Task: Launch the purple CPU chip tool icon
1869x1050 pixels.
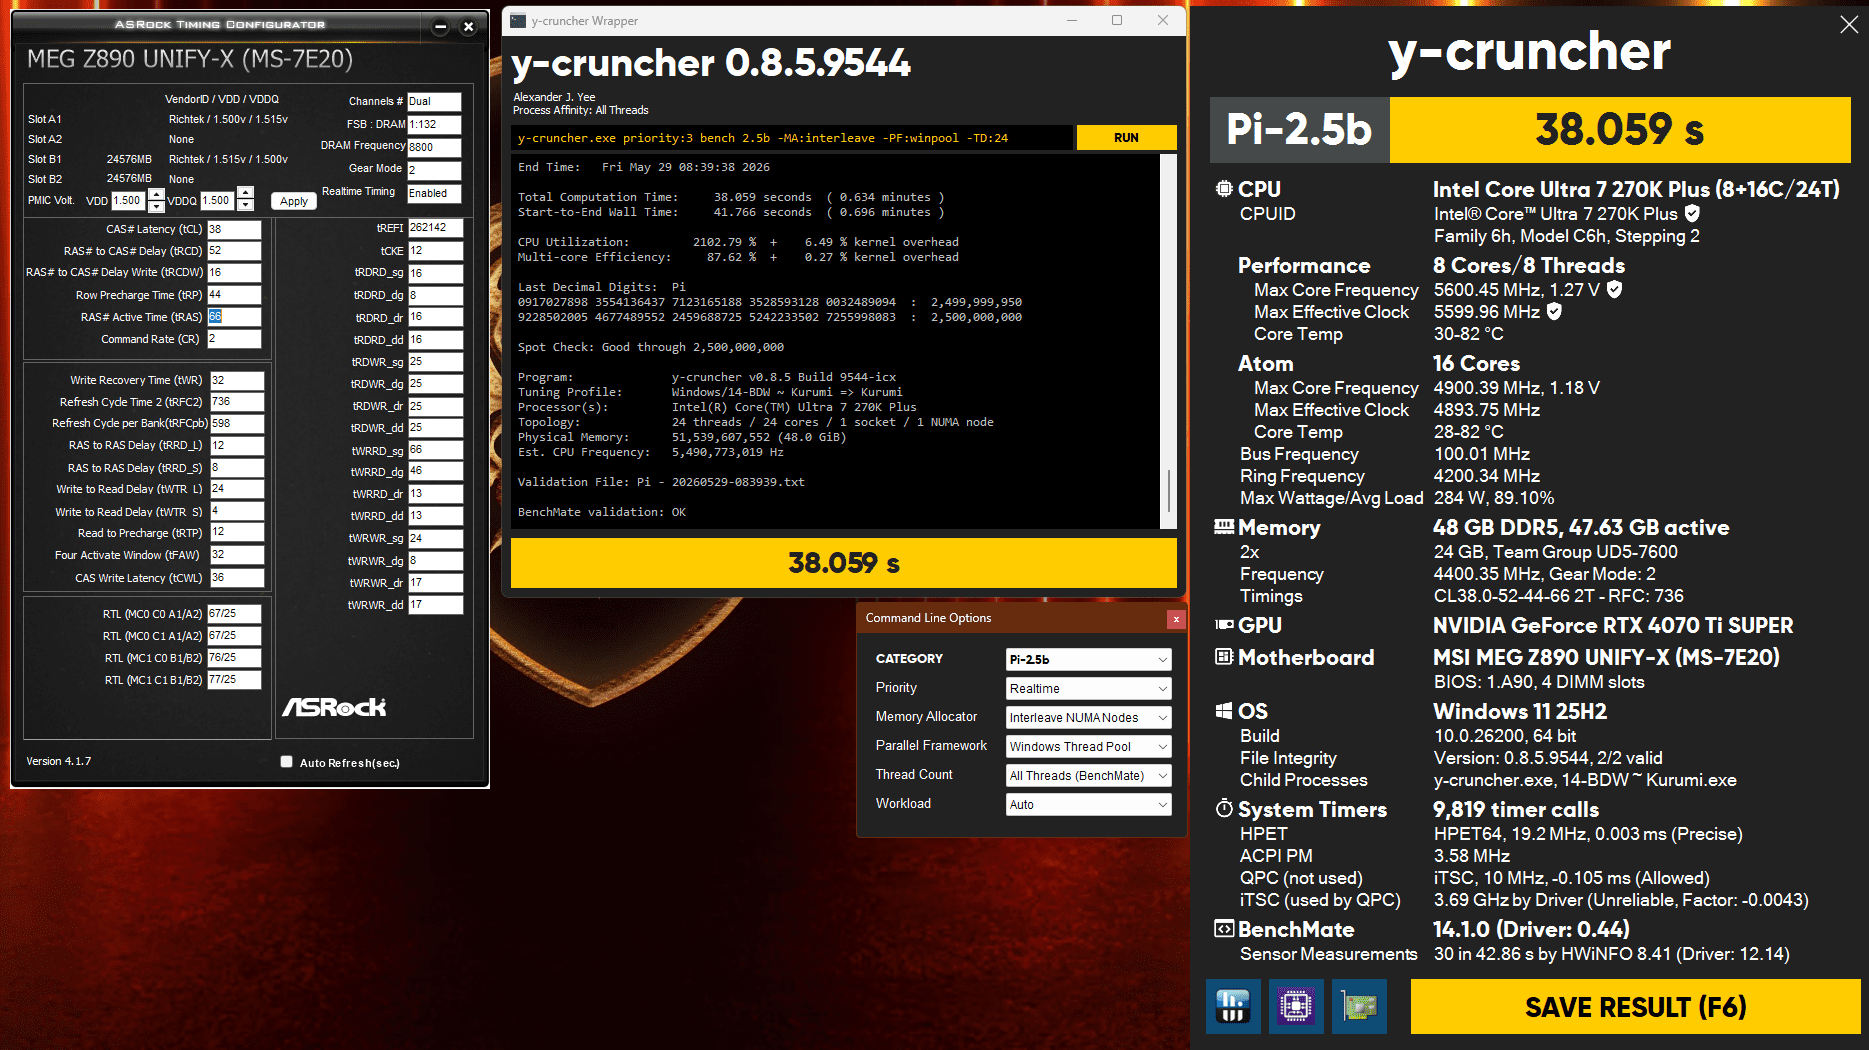Action: tap(1296, 1006)
